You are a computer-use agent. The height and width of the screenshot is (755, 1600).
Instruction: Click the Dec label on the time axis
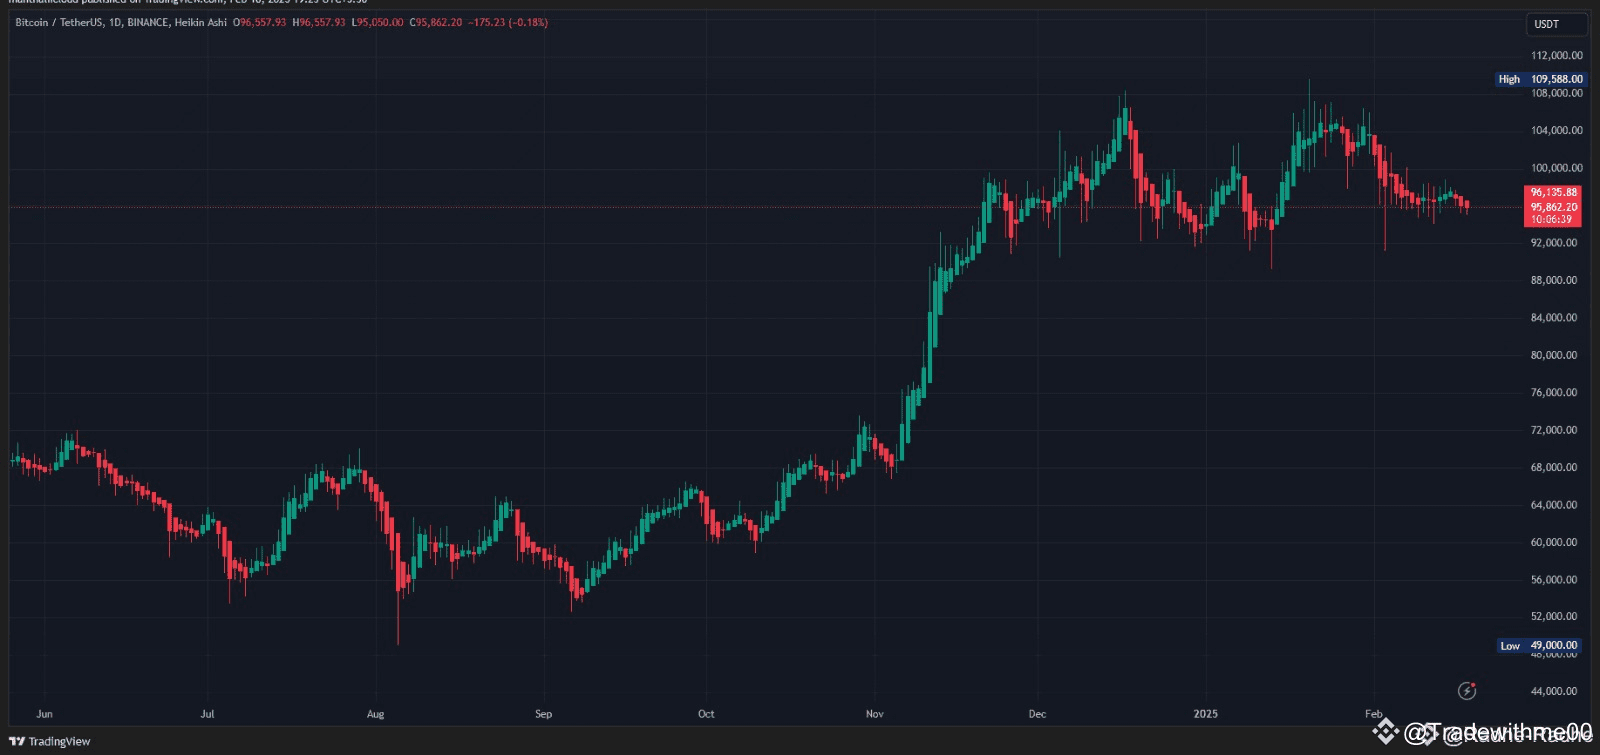pyautogui.click(x=1037, y=714)
